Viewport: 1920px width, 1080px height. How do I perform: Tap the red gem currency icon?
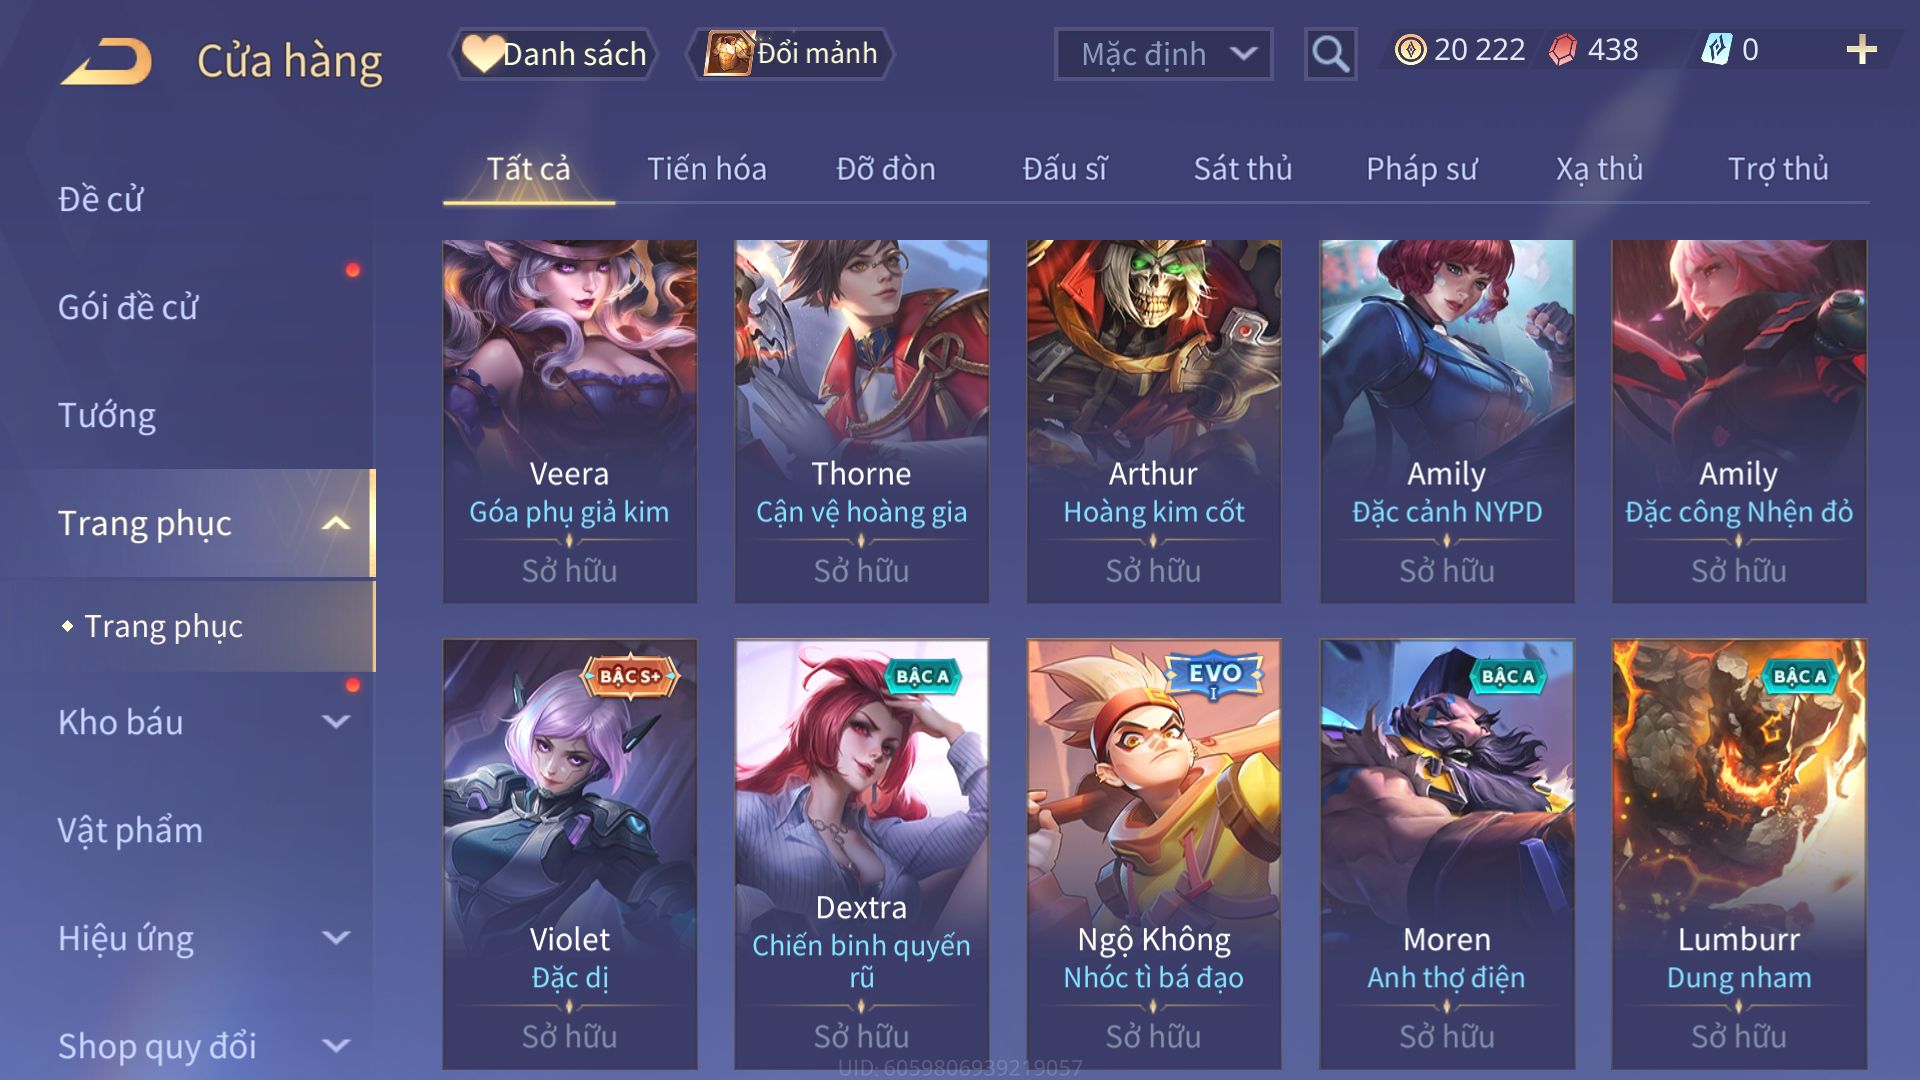pos(1563,50)
